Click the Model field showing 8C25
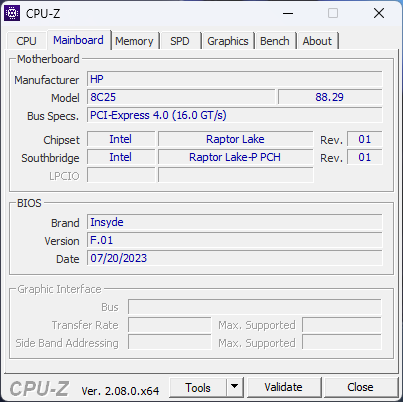The image size is (403, 402). [181, 97]
